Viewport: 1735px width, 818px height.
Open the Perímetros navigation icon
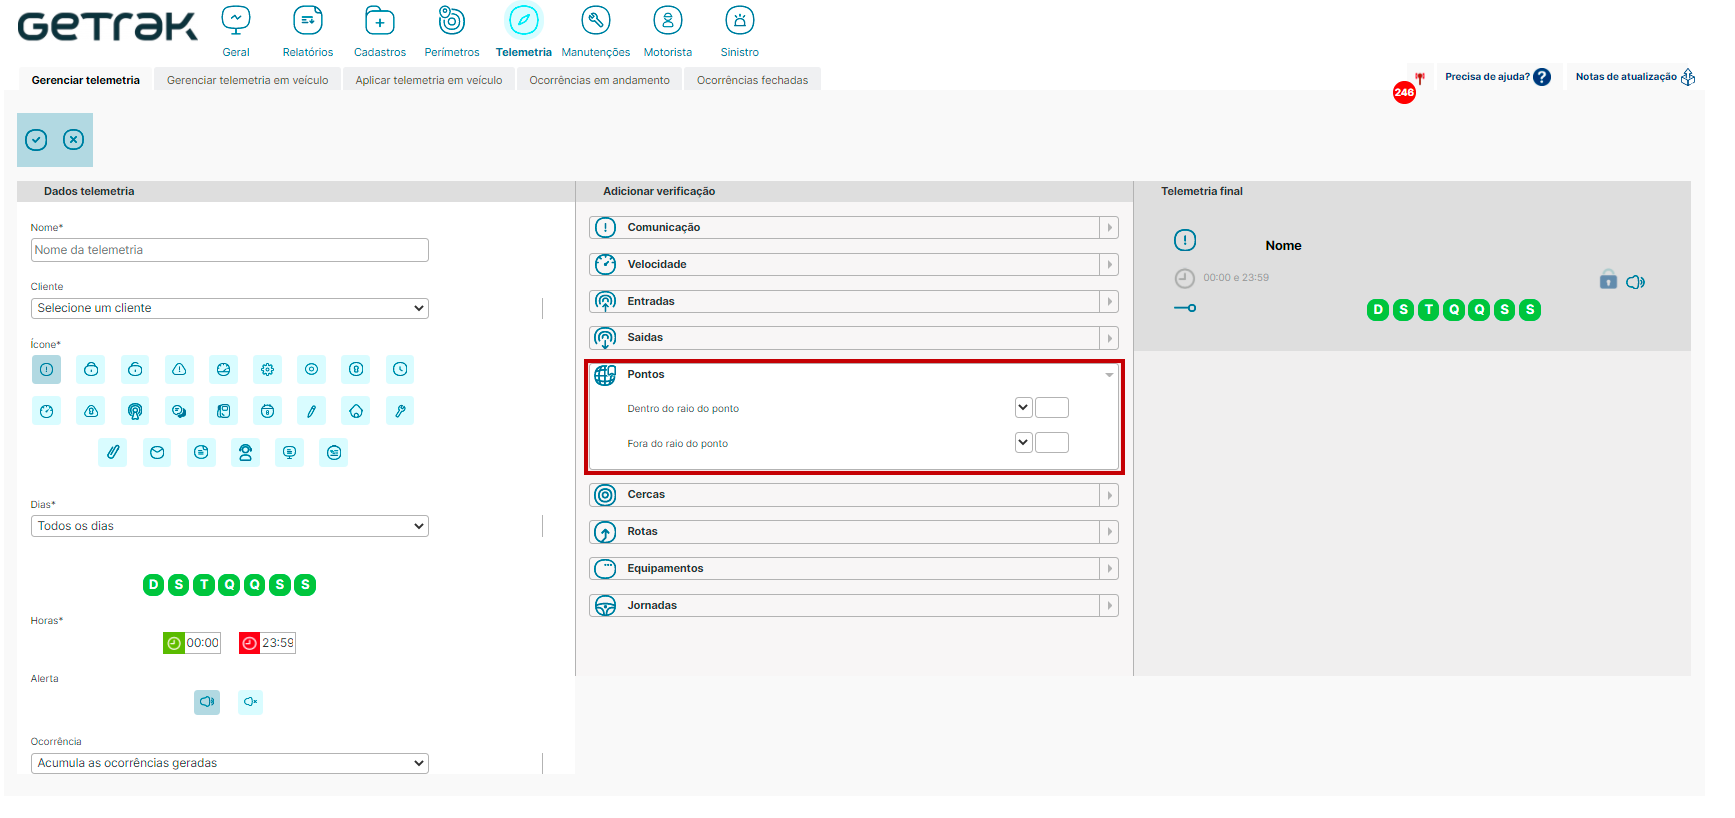tap(452, 20)
